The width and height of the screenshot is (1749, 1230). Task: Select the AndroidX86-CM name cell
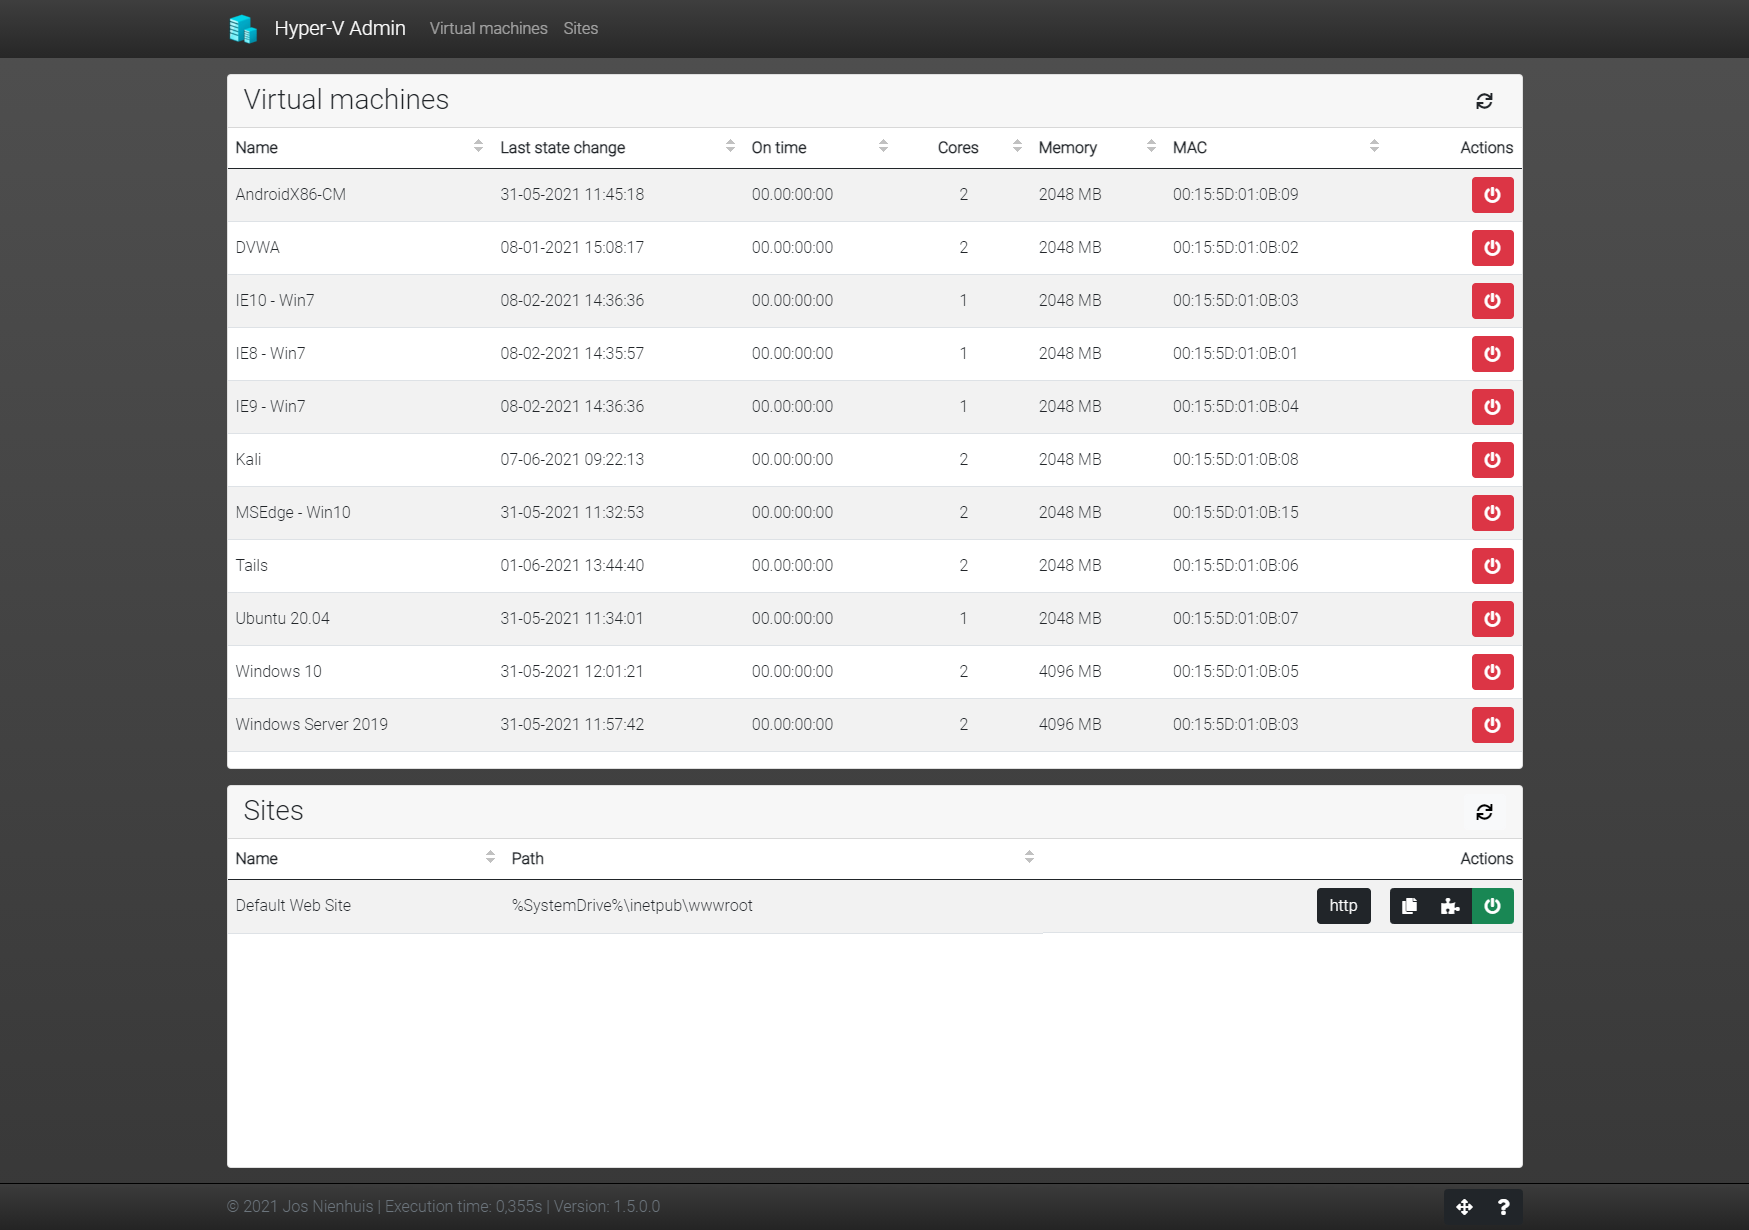coord(291,195)
